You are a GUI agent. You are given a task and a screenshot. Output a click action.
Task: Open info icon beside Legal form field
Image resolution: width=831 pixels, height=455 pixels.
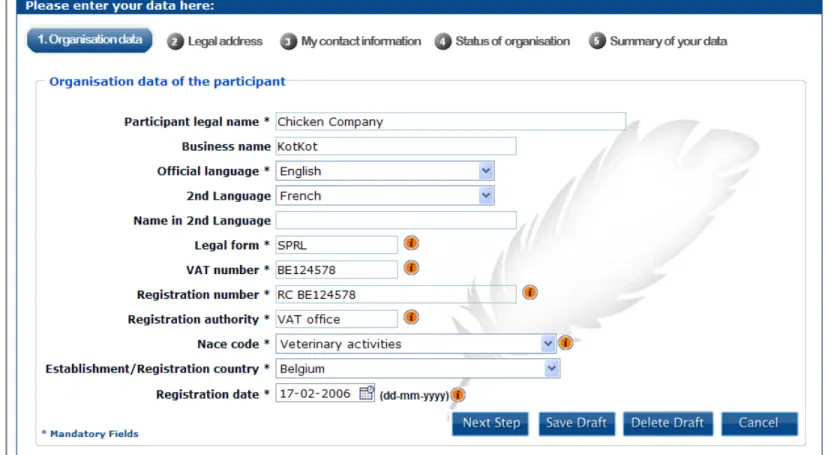[x=411, y=243]
